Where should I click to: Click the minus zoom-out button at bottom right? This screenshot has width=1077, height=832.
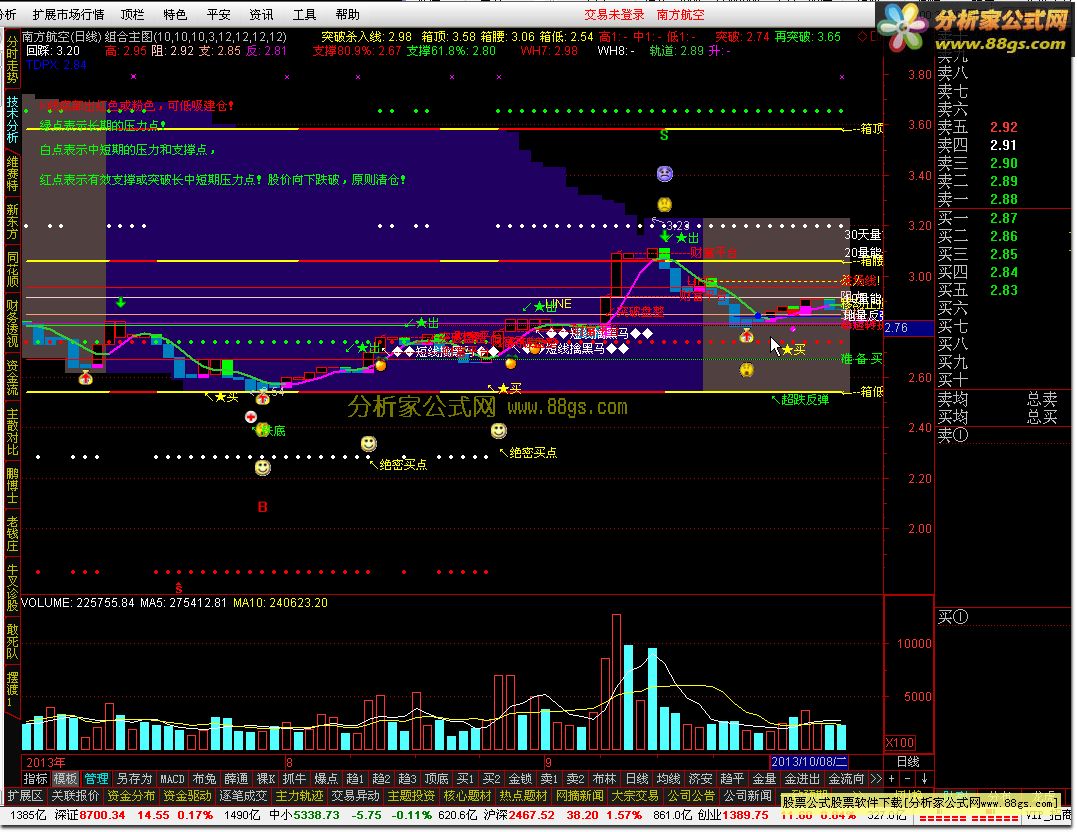pos(908,779)
